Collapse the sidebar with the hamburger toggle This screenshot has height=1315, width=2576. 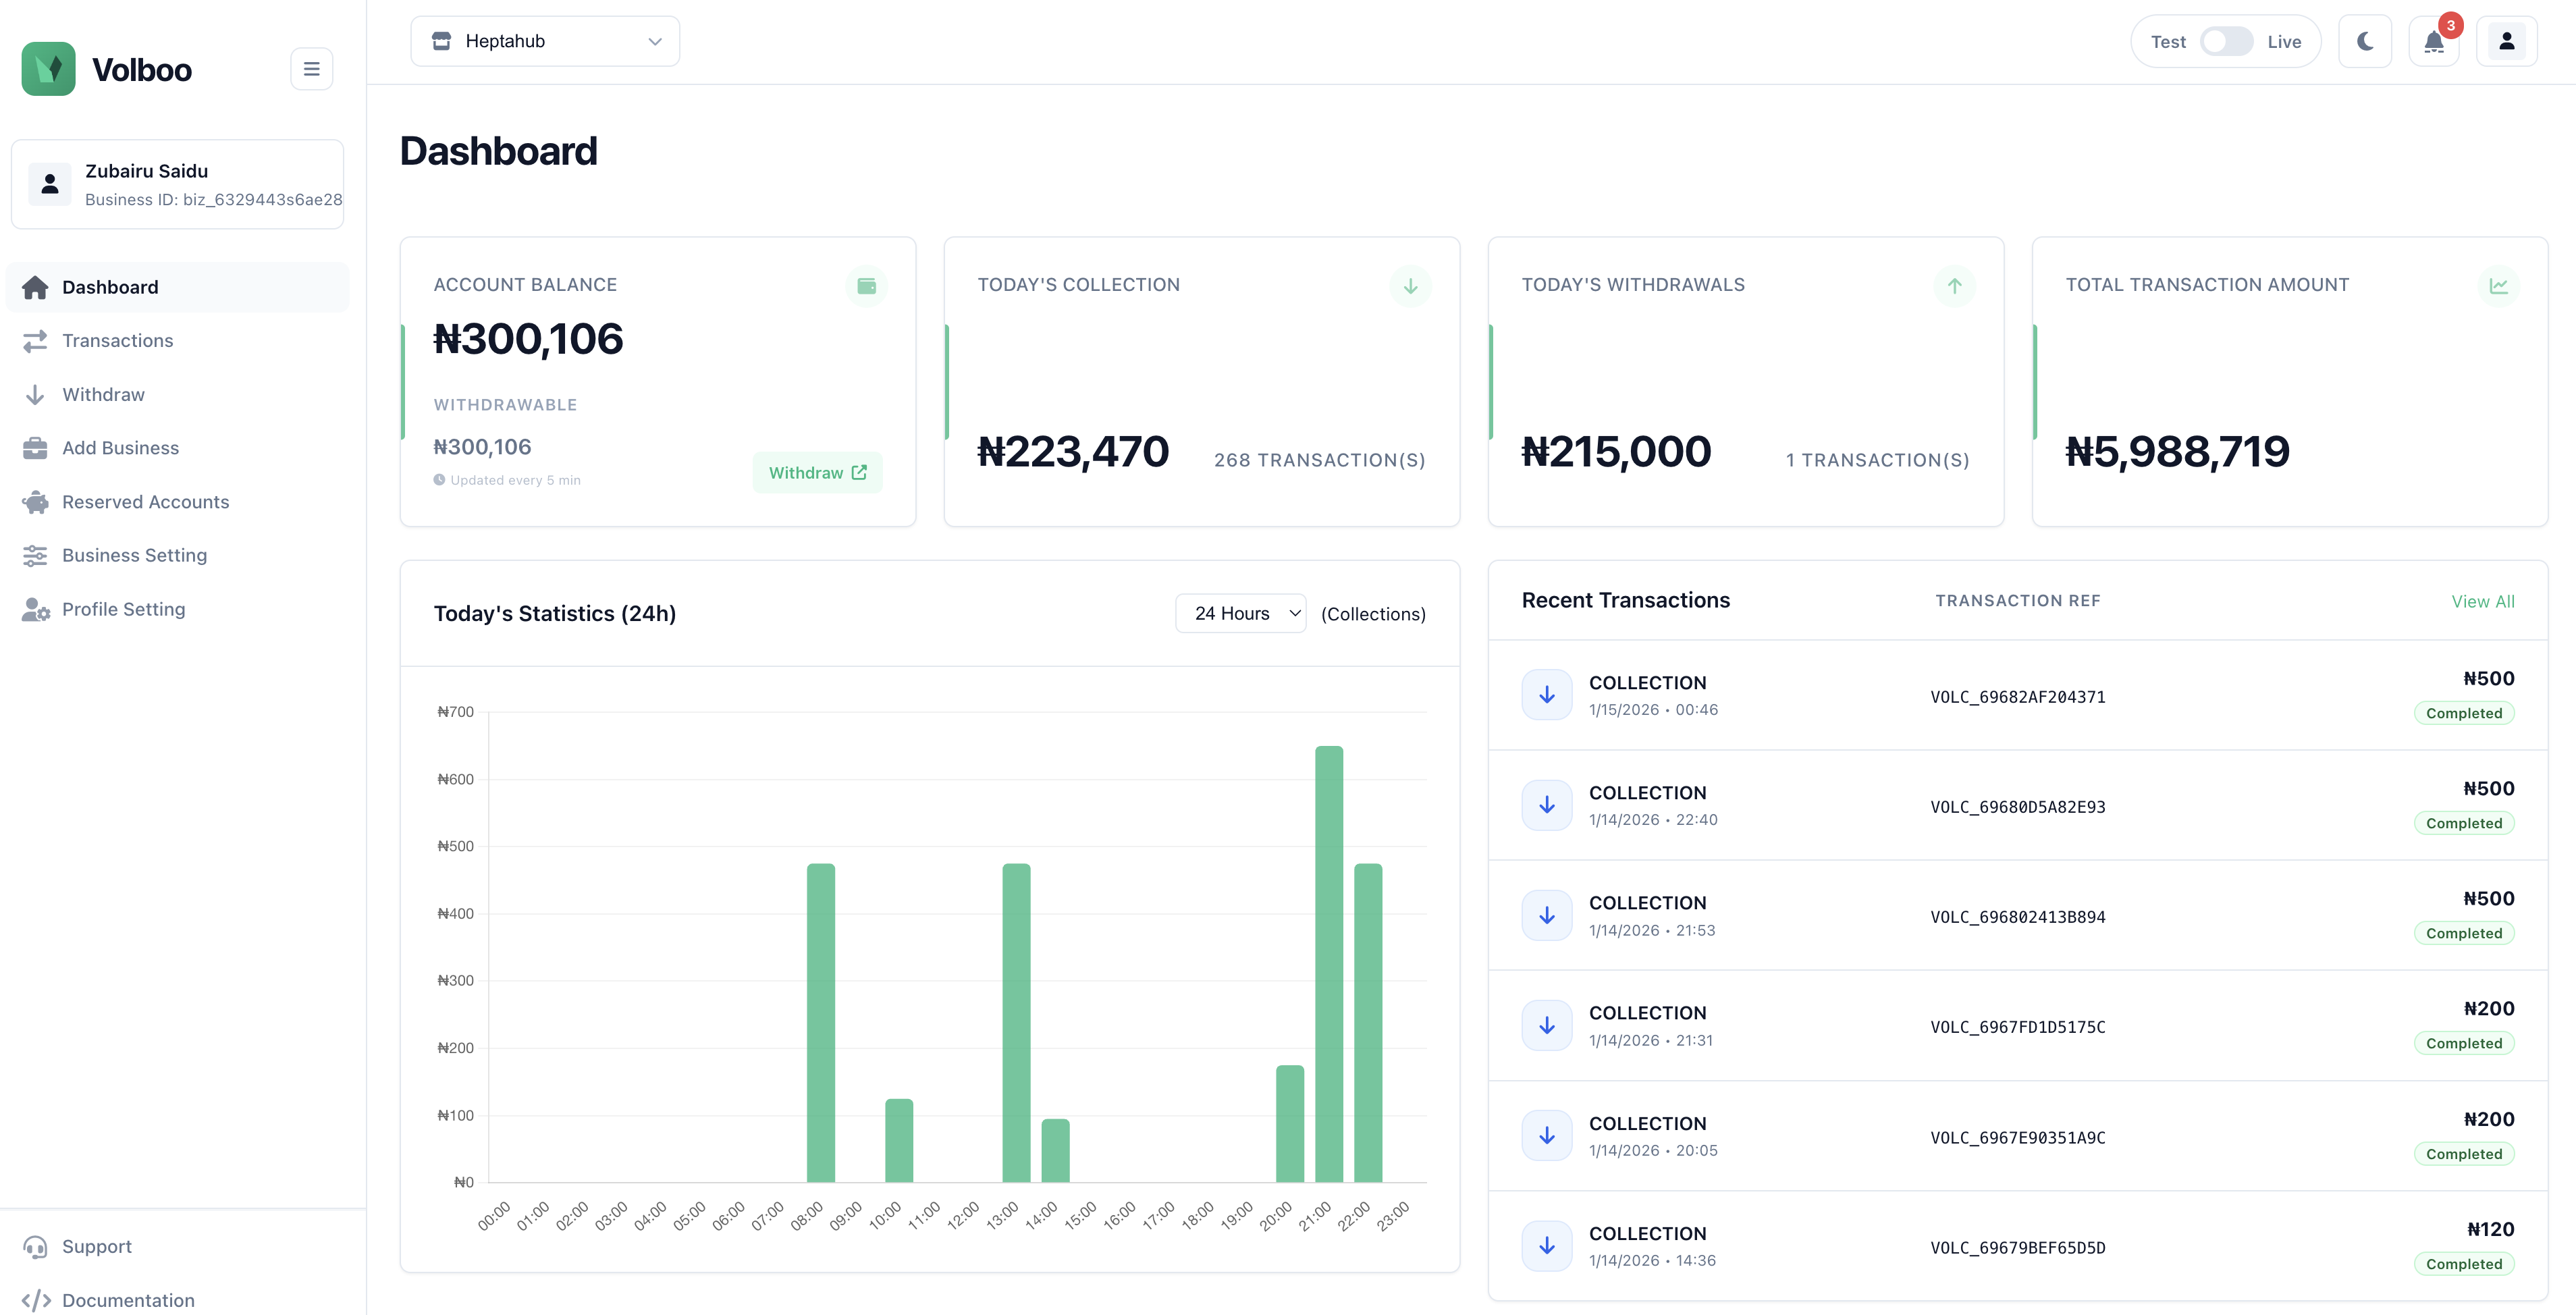pos(311,68)
